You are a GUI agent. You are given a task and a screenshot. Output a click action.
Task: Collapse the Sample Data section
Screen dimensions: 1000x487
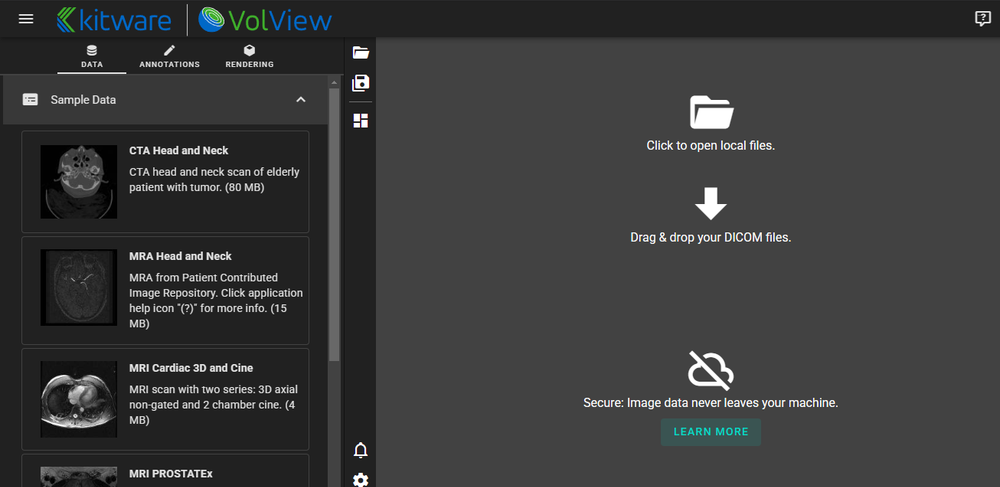click(x=301, y=99)
